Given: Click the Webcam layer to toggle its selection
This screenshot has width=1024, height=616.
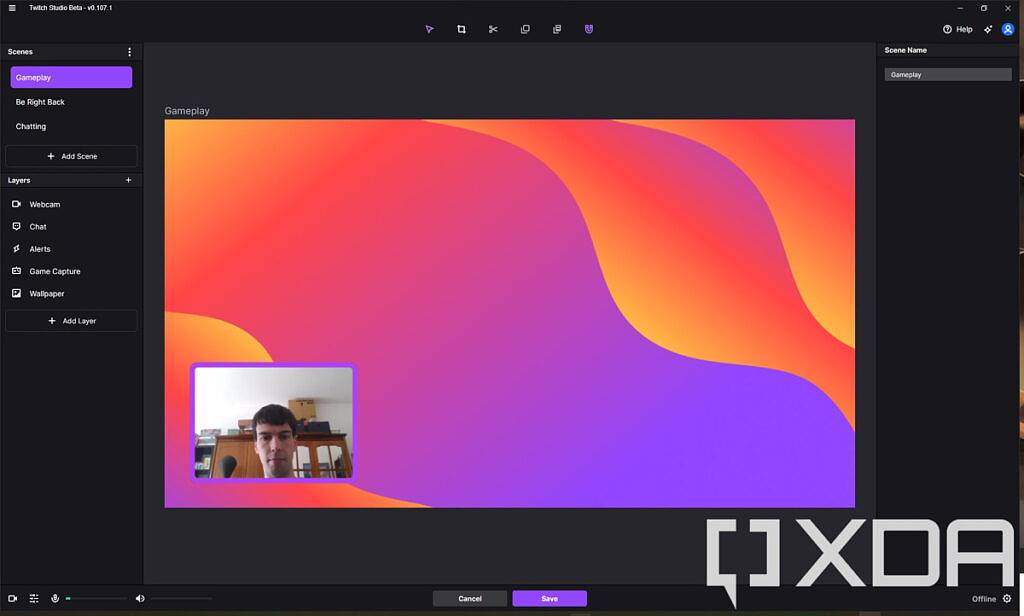Looking at the screenshot, I should pyautogui.click(x=44, y=204).
